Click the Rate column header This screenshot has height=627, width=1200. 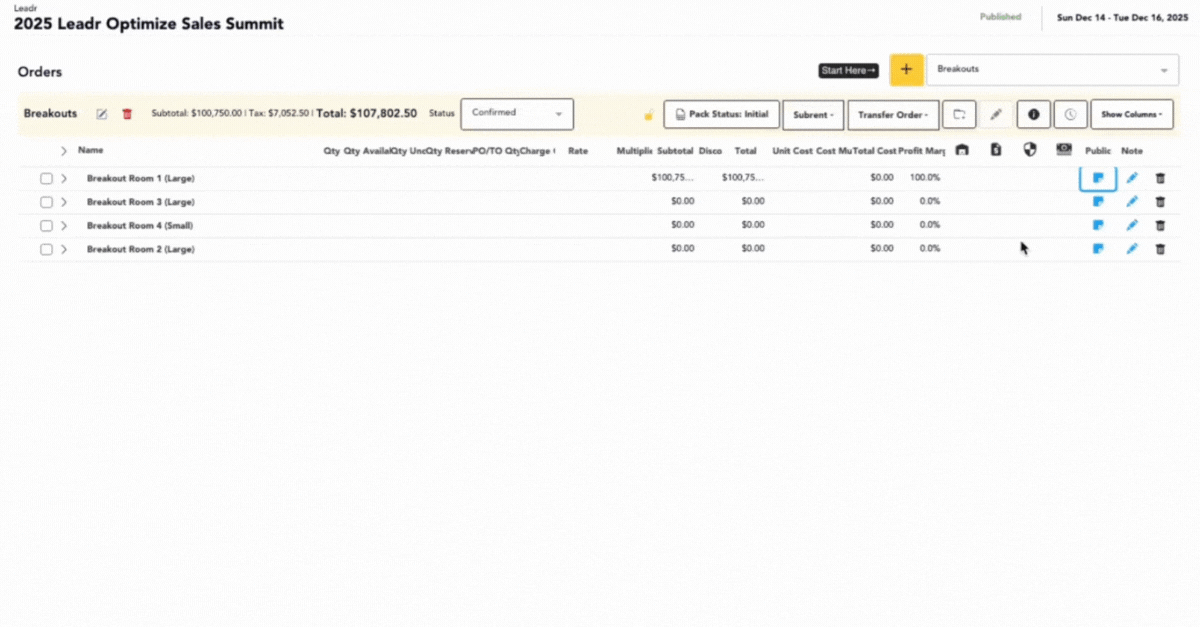tap(577, 151)
